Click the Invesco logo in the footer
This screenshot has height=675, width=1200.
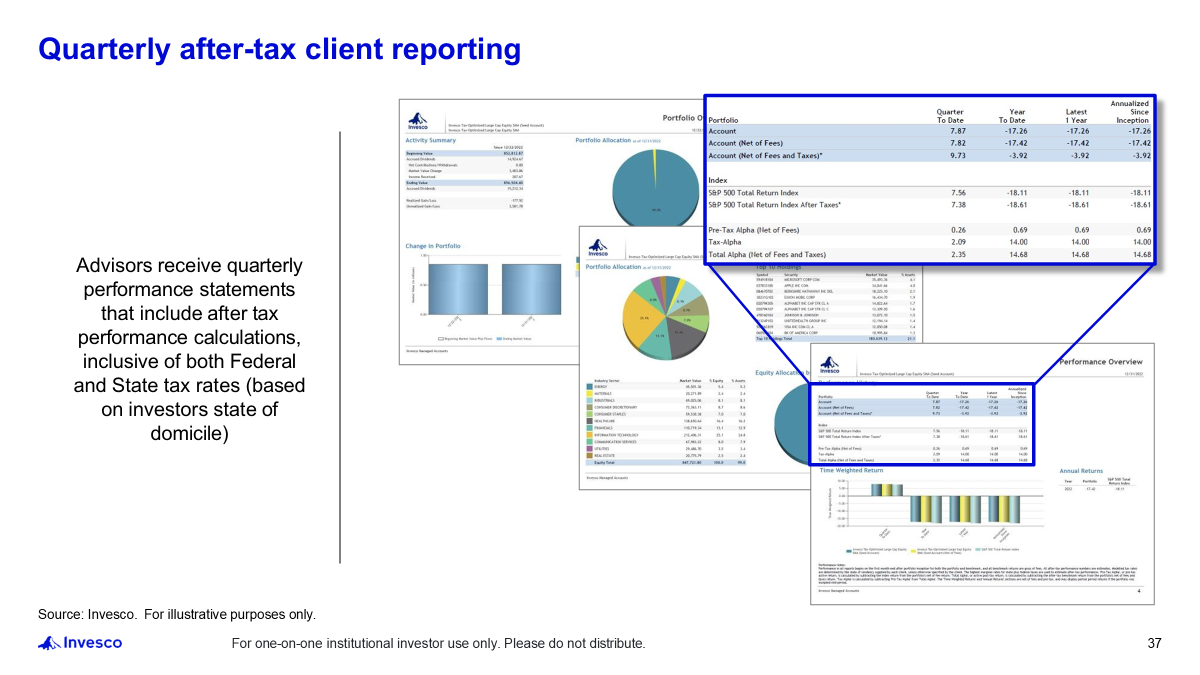click(80, 643)
